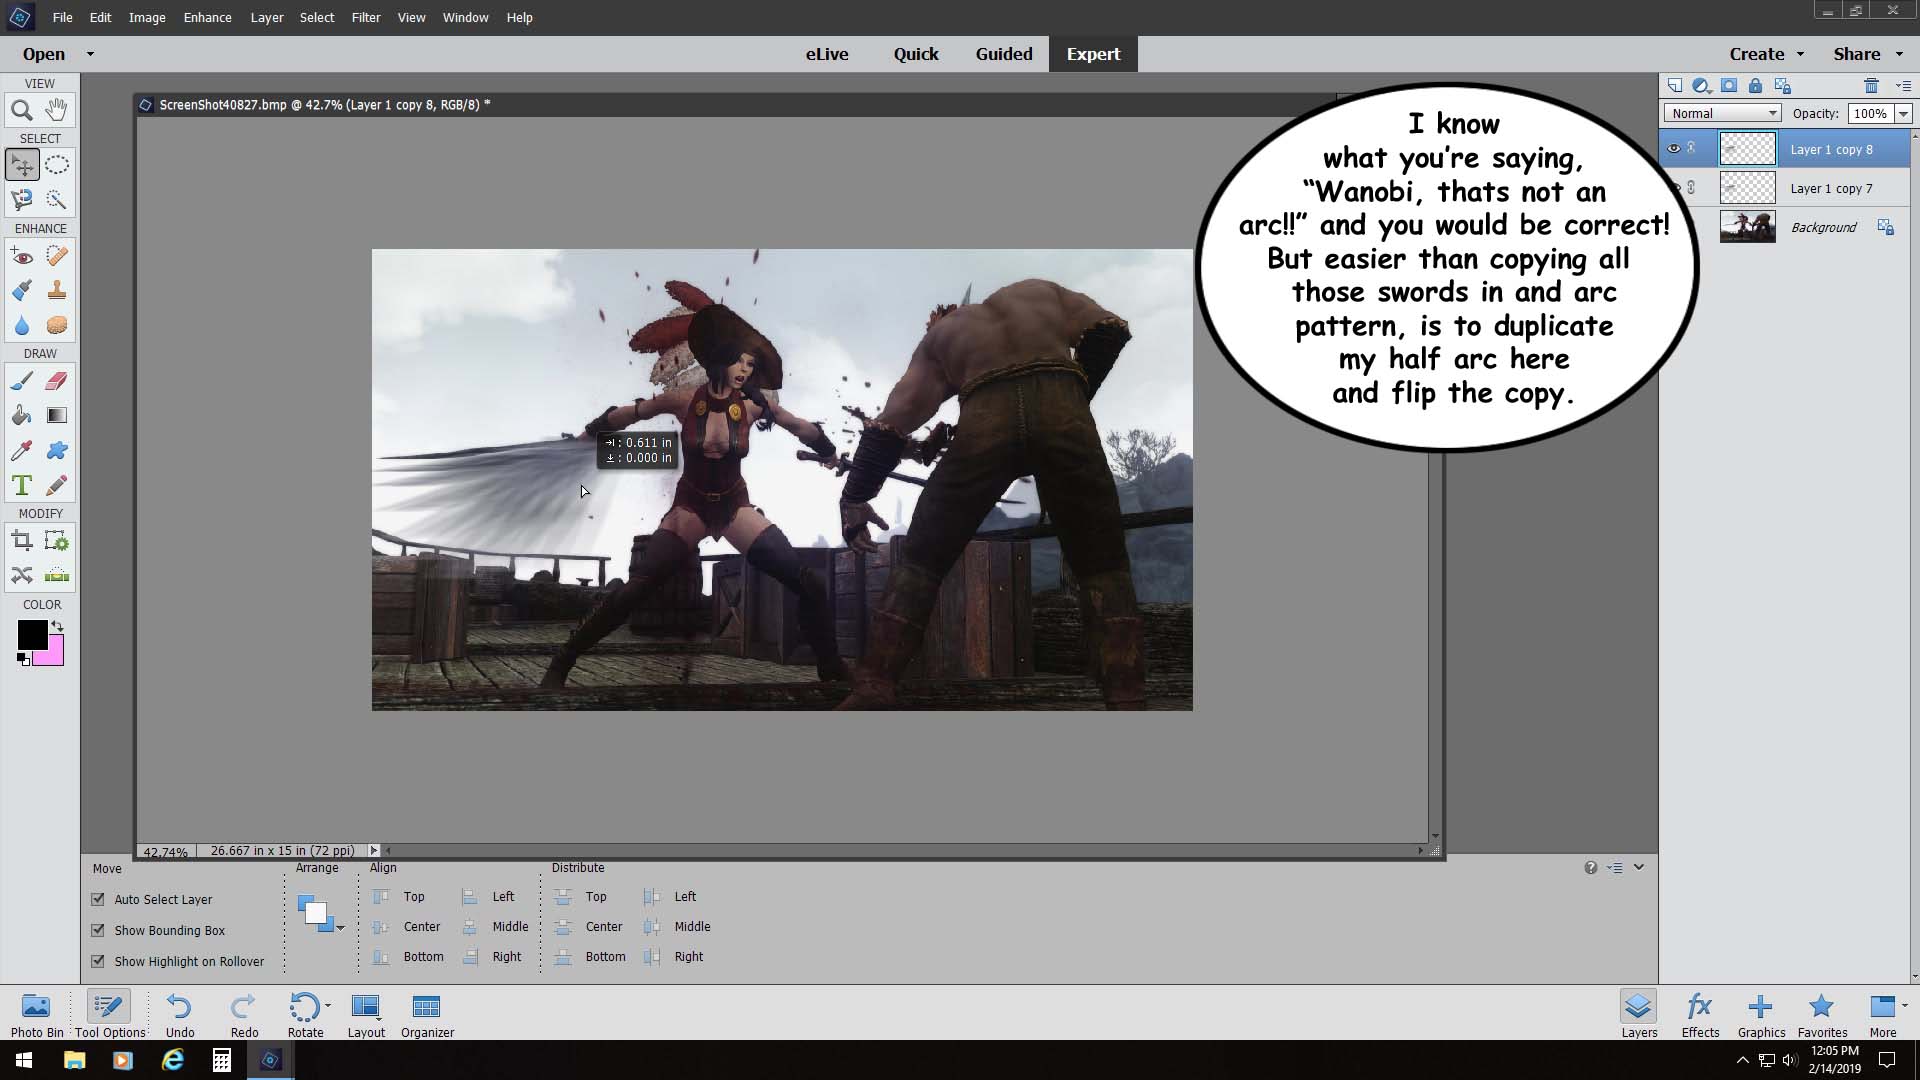
Task: Add a layer mask
Action: (1729, 86)
